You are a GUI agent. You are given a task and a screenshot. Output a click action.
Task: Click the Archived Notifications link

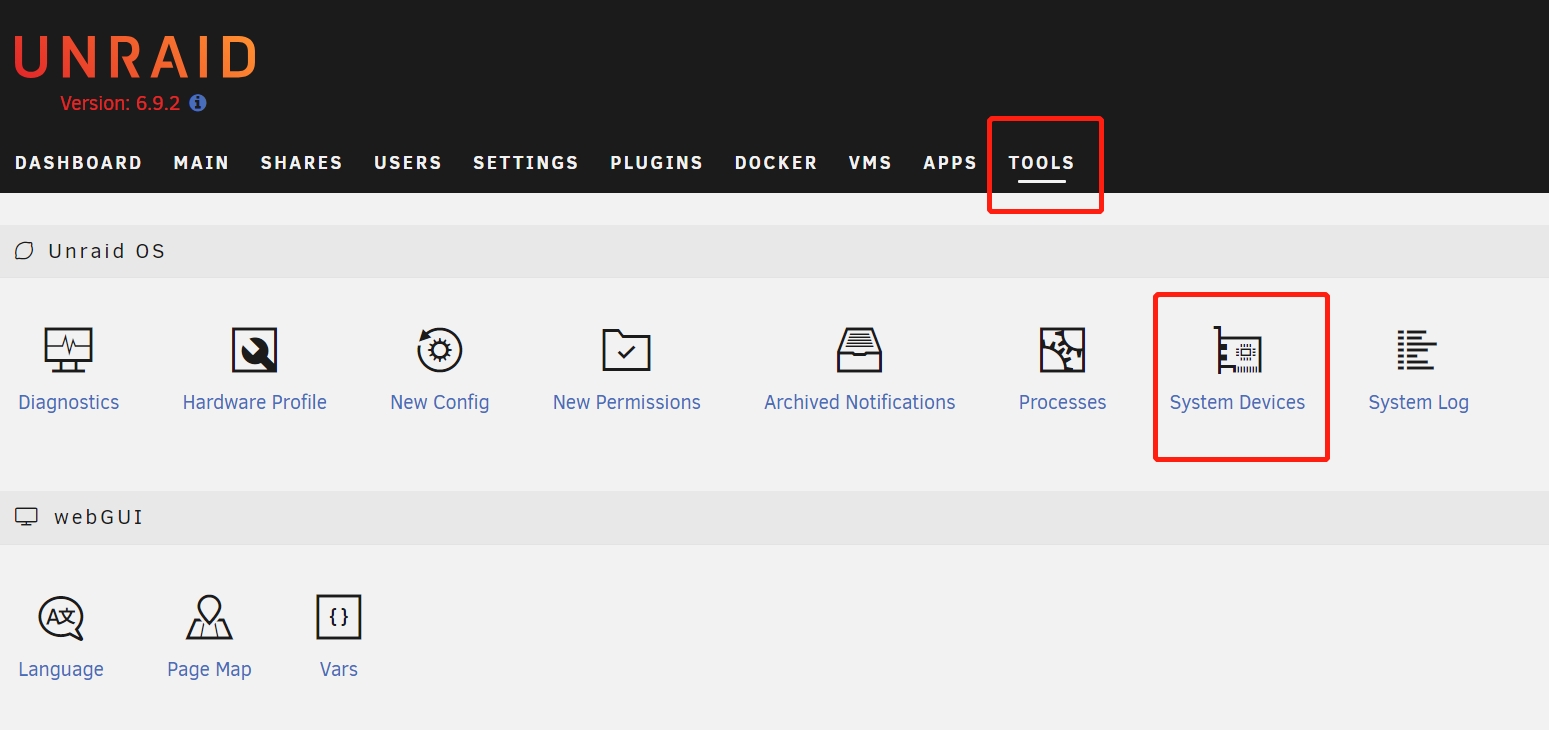pos(859,402)
